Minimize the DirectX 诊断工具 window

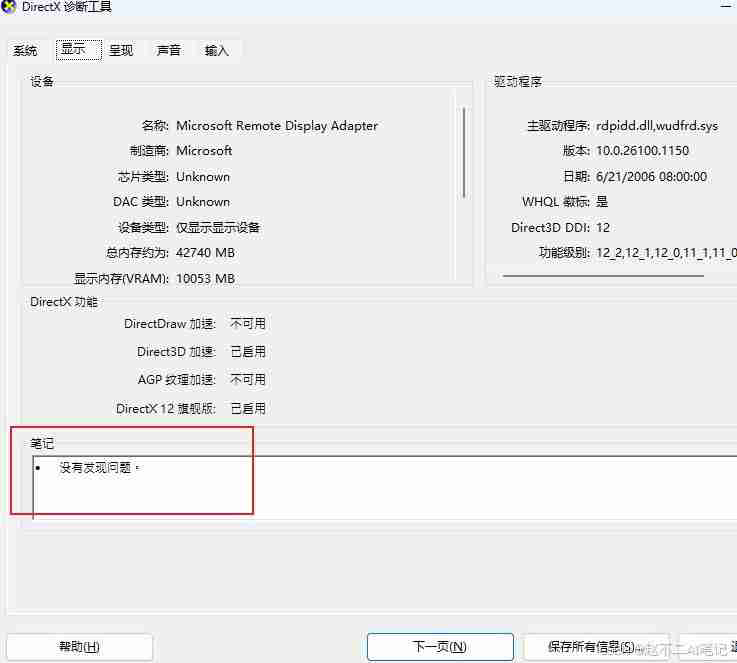[726, 6]
